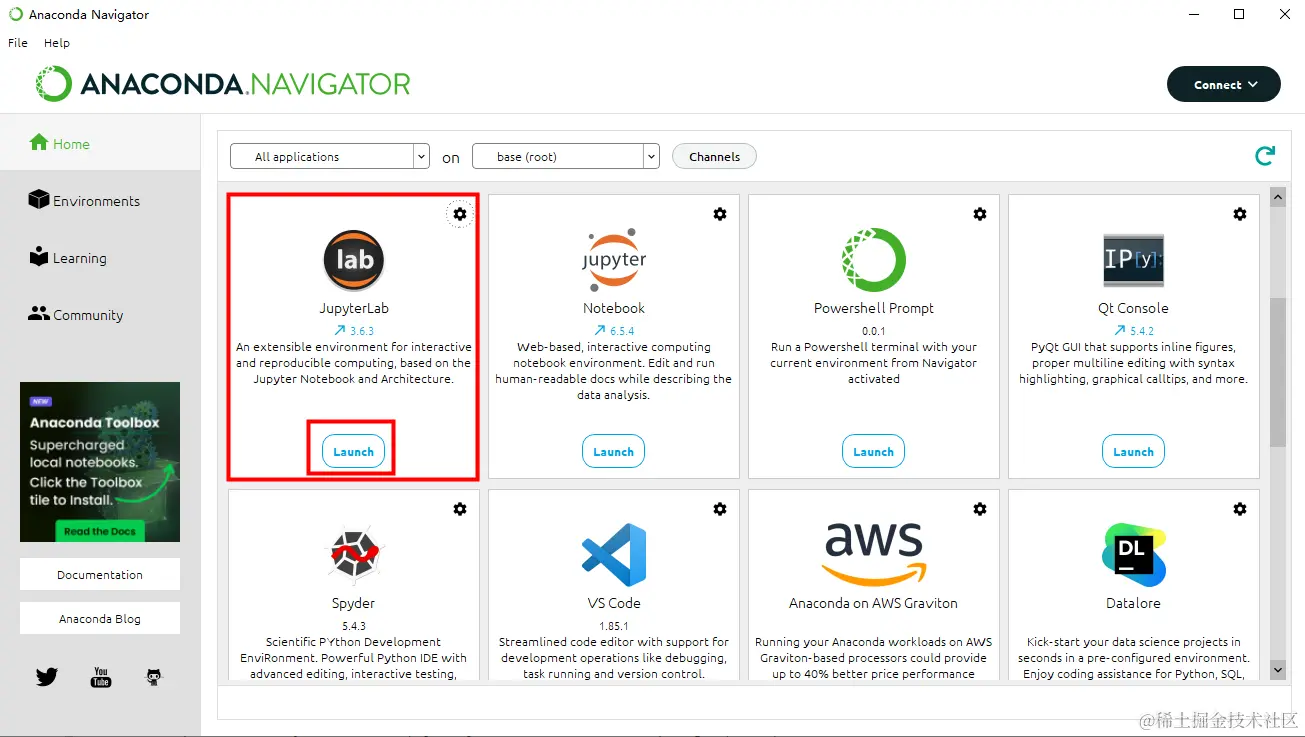Switch to the Environments tab
This screenshot has height=737, width=1305.
coord(96,201)
